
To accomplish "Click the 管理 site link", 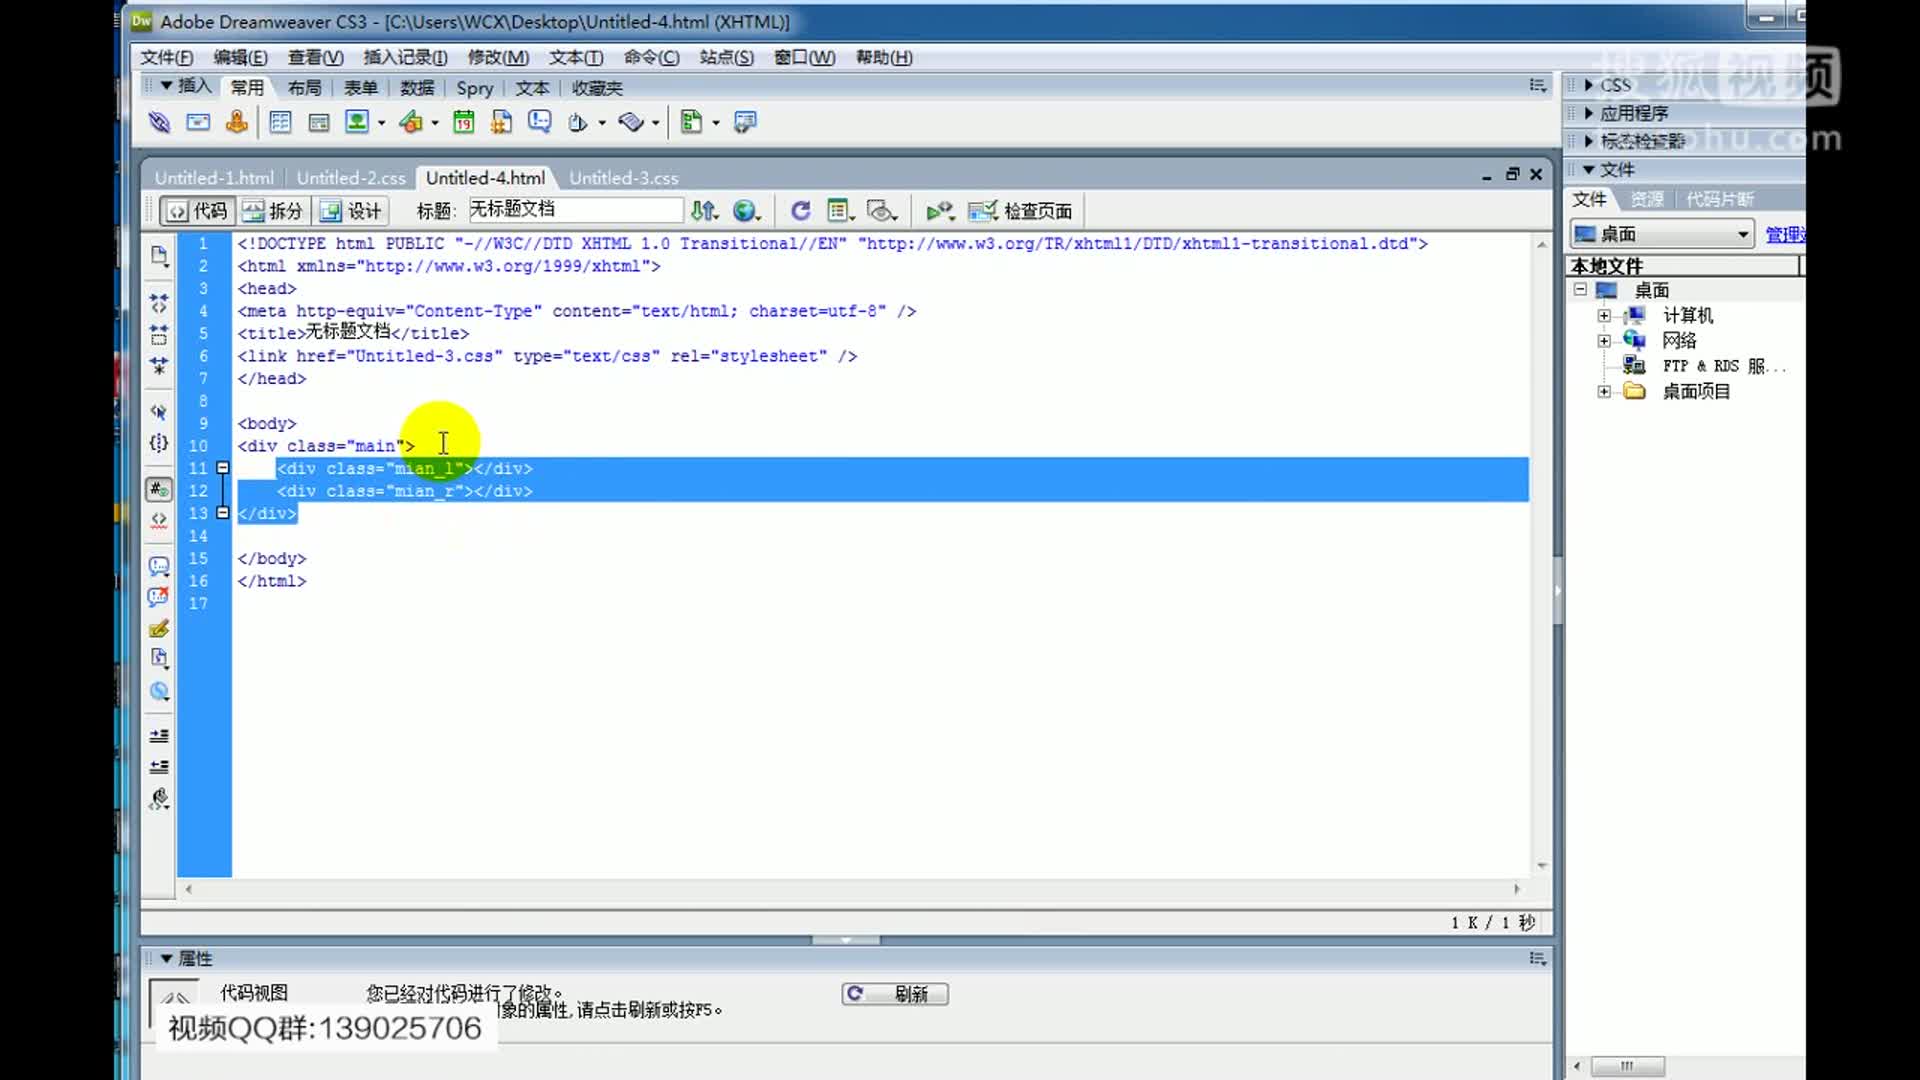I will [x=1785, y=234].
